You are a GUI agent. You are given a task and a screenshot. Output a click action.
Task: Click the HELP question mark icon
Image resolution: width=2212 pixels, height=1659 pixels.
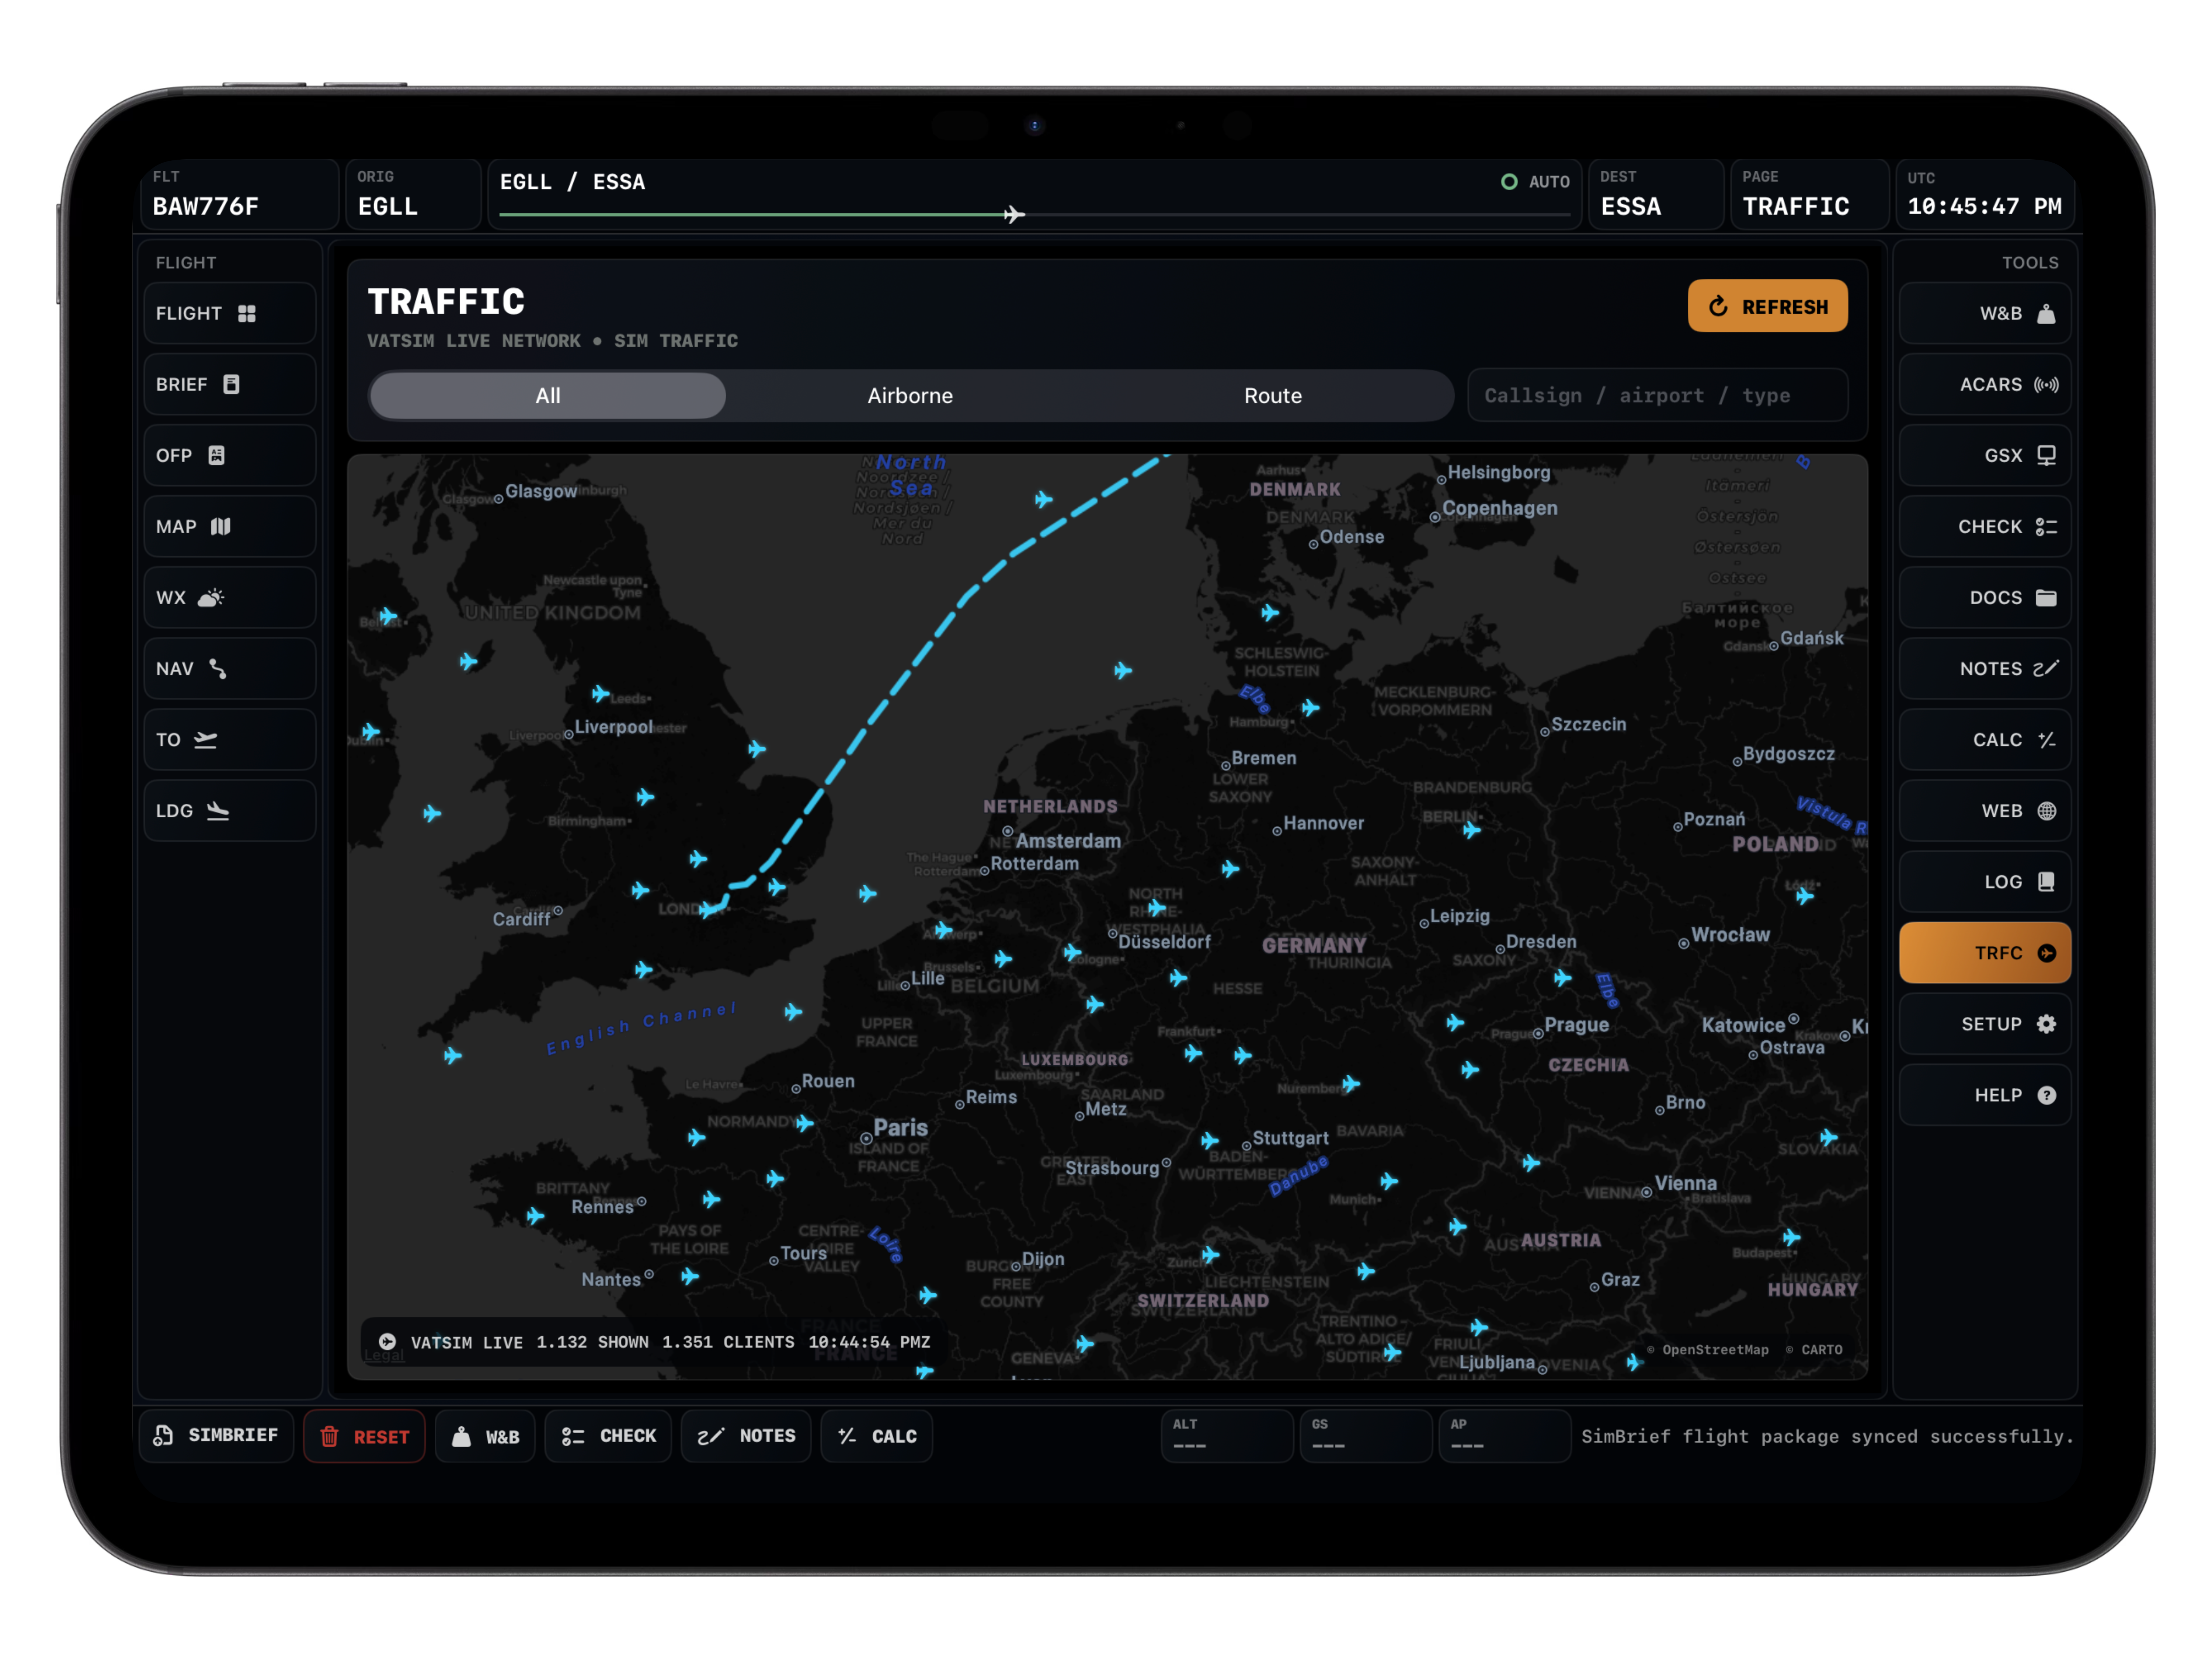click(x=2047, y=1095)
